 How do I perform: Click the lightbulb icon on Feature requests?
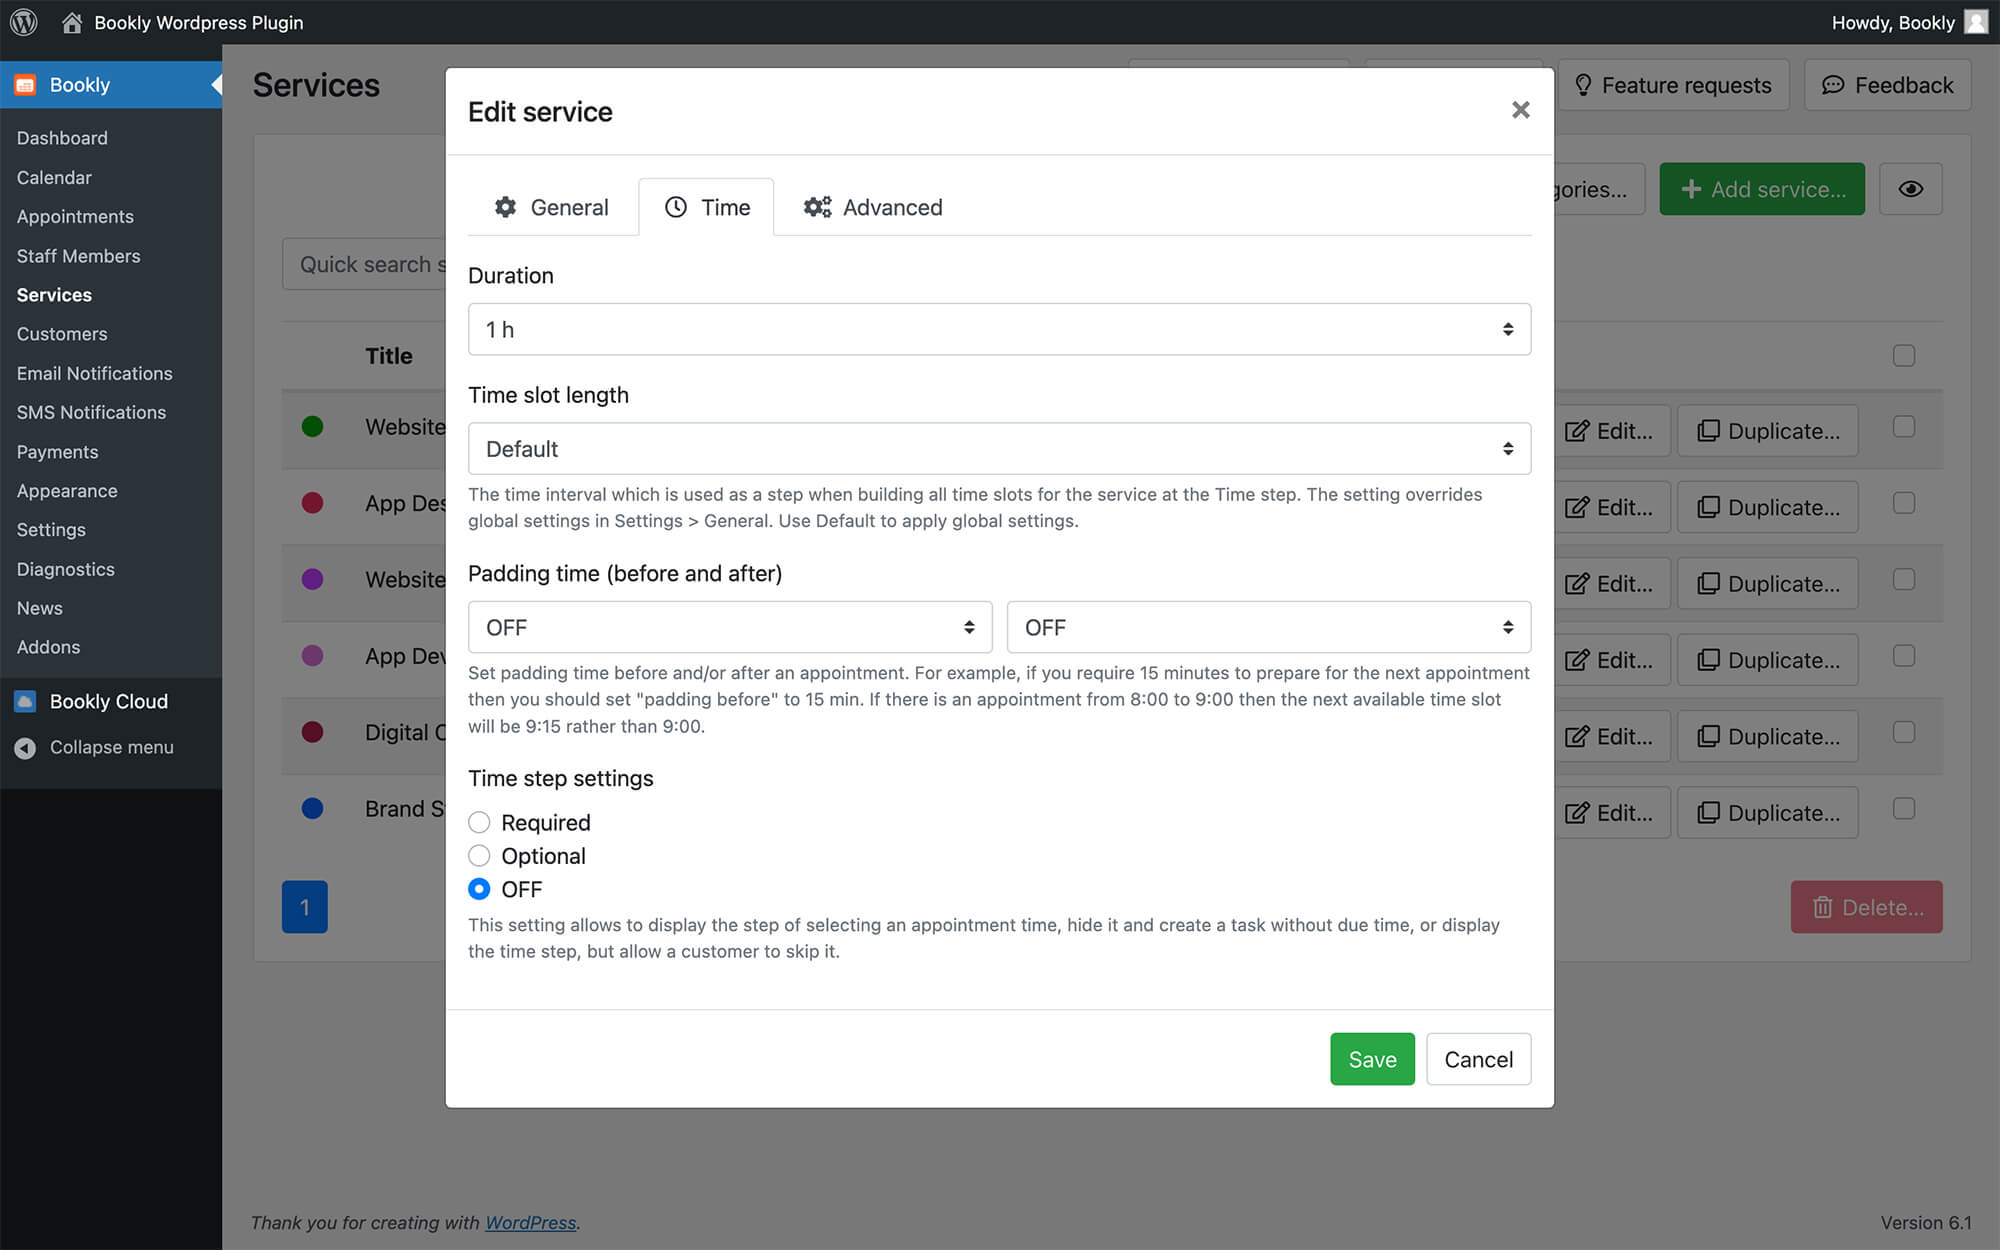tap(1583, 85)
